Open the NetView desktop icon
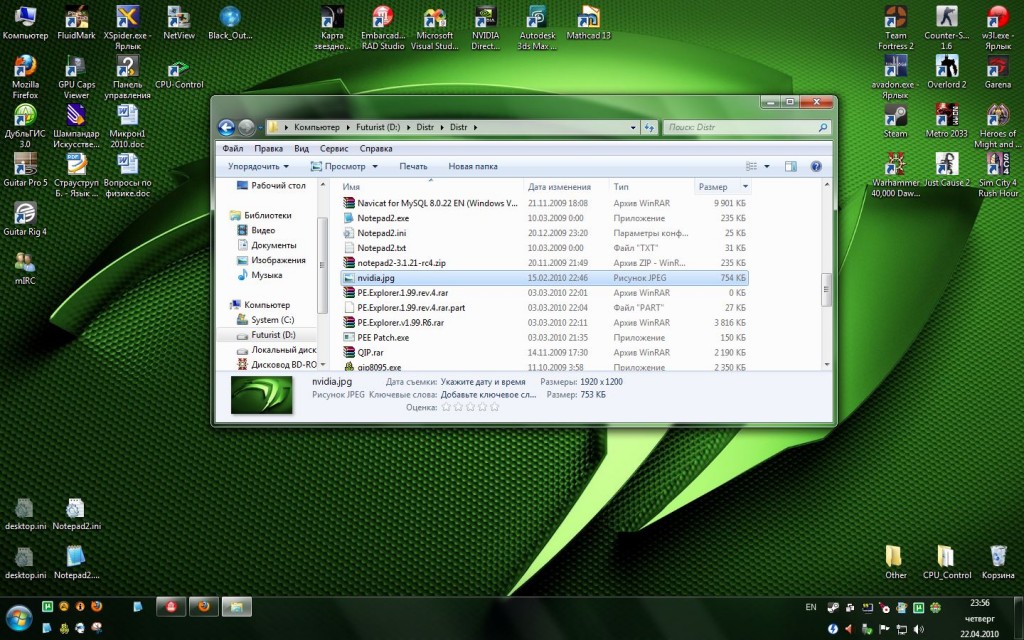Screen dimensions: 1024x640 click(x=179, y=23)
